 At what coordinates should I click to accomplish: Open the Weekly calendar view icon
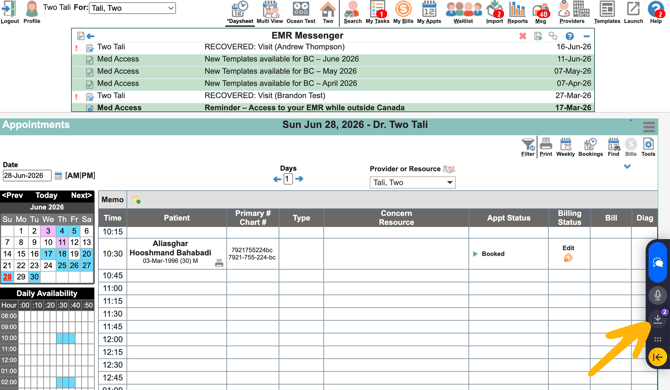click(565, 147)
